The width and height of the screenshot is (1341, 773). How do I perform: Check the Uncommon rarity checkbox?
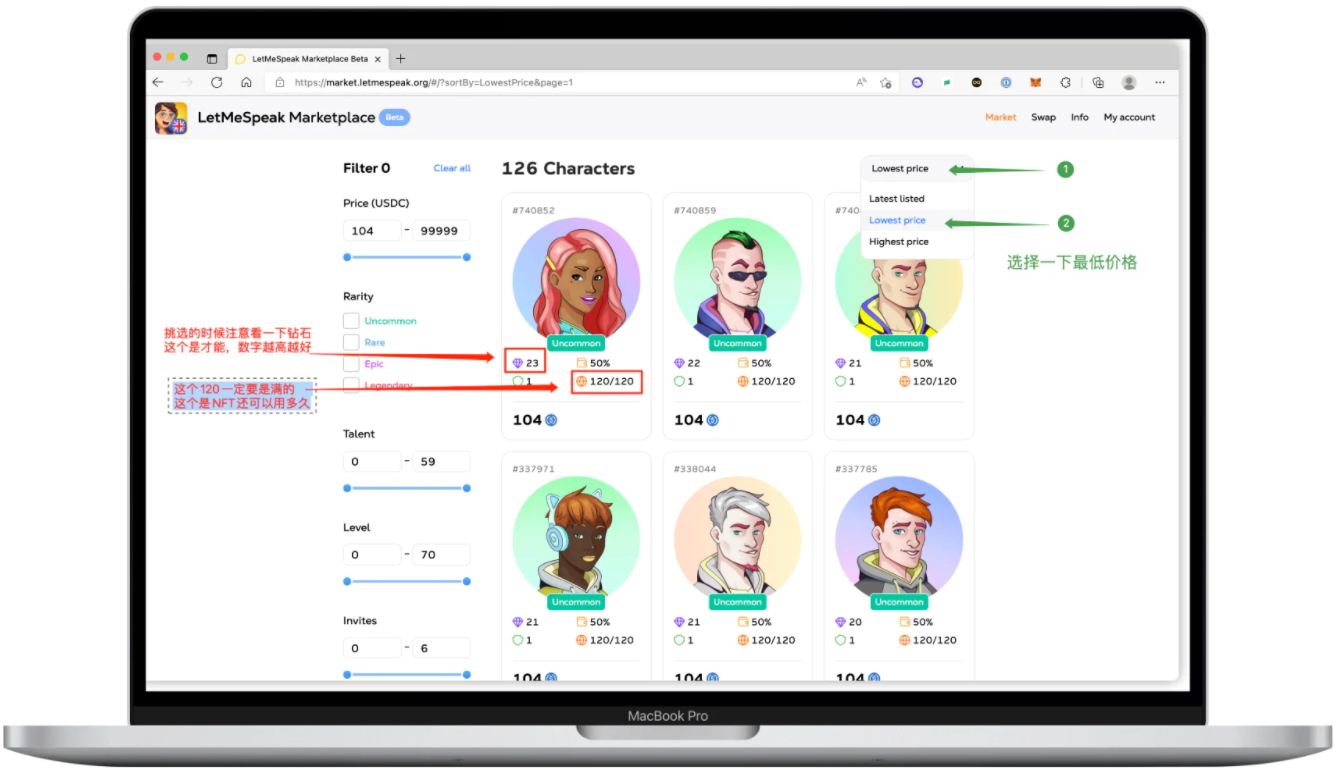351,321
